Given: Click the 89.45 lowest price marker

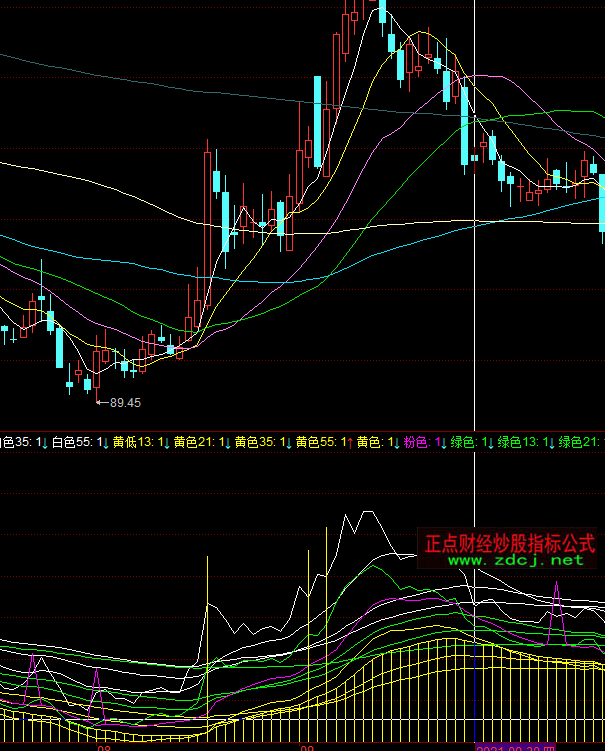Looking at the screenshot, I should 125,403.
